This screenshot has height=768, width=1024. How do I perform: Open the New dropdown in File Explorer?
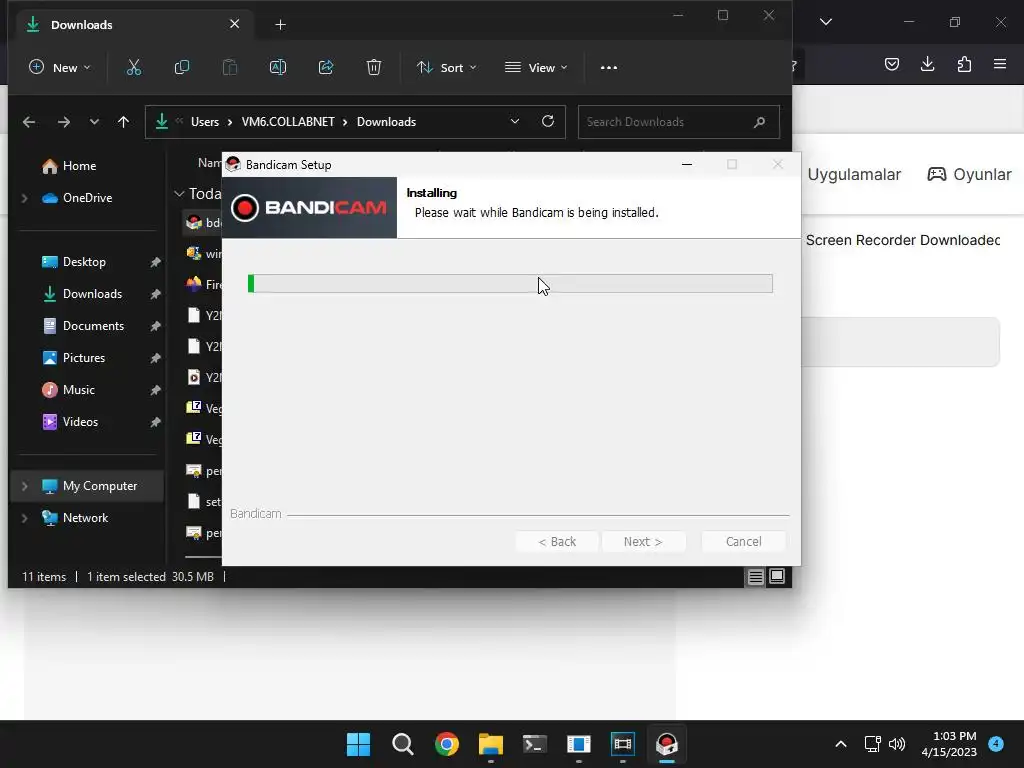pyautogui.click(x=60, y=67)
